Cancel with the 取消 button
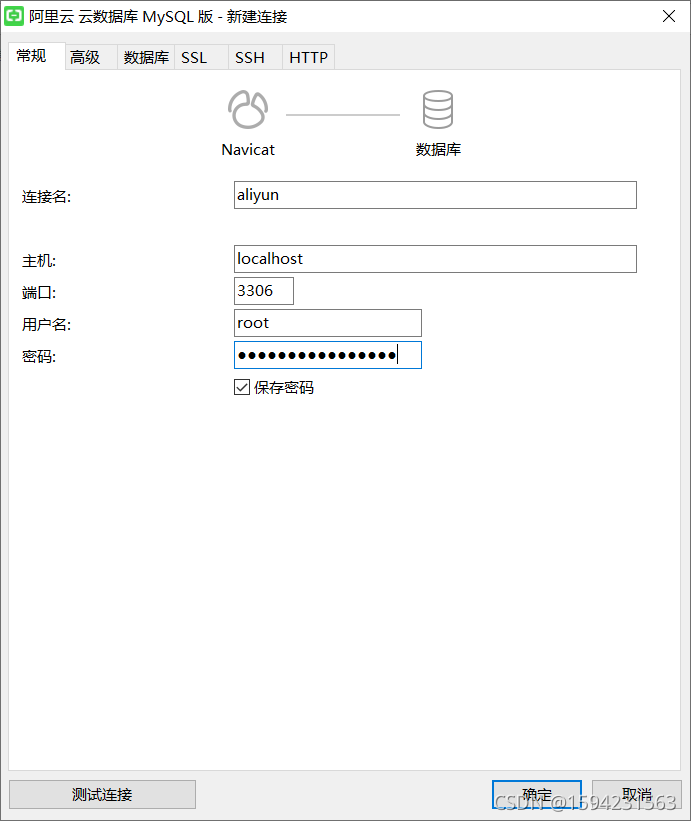This screenshot has width=691, height=821. [637, 794]
